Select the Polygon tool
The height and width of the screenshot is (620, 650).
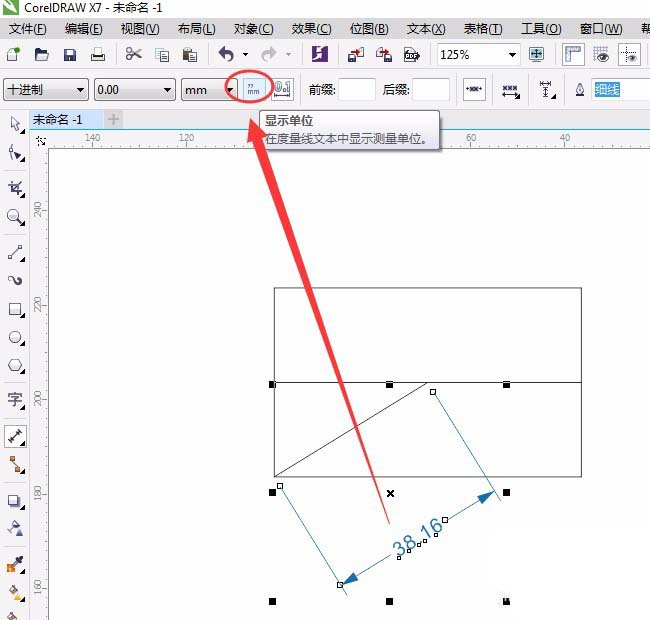point(16,366)
